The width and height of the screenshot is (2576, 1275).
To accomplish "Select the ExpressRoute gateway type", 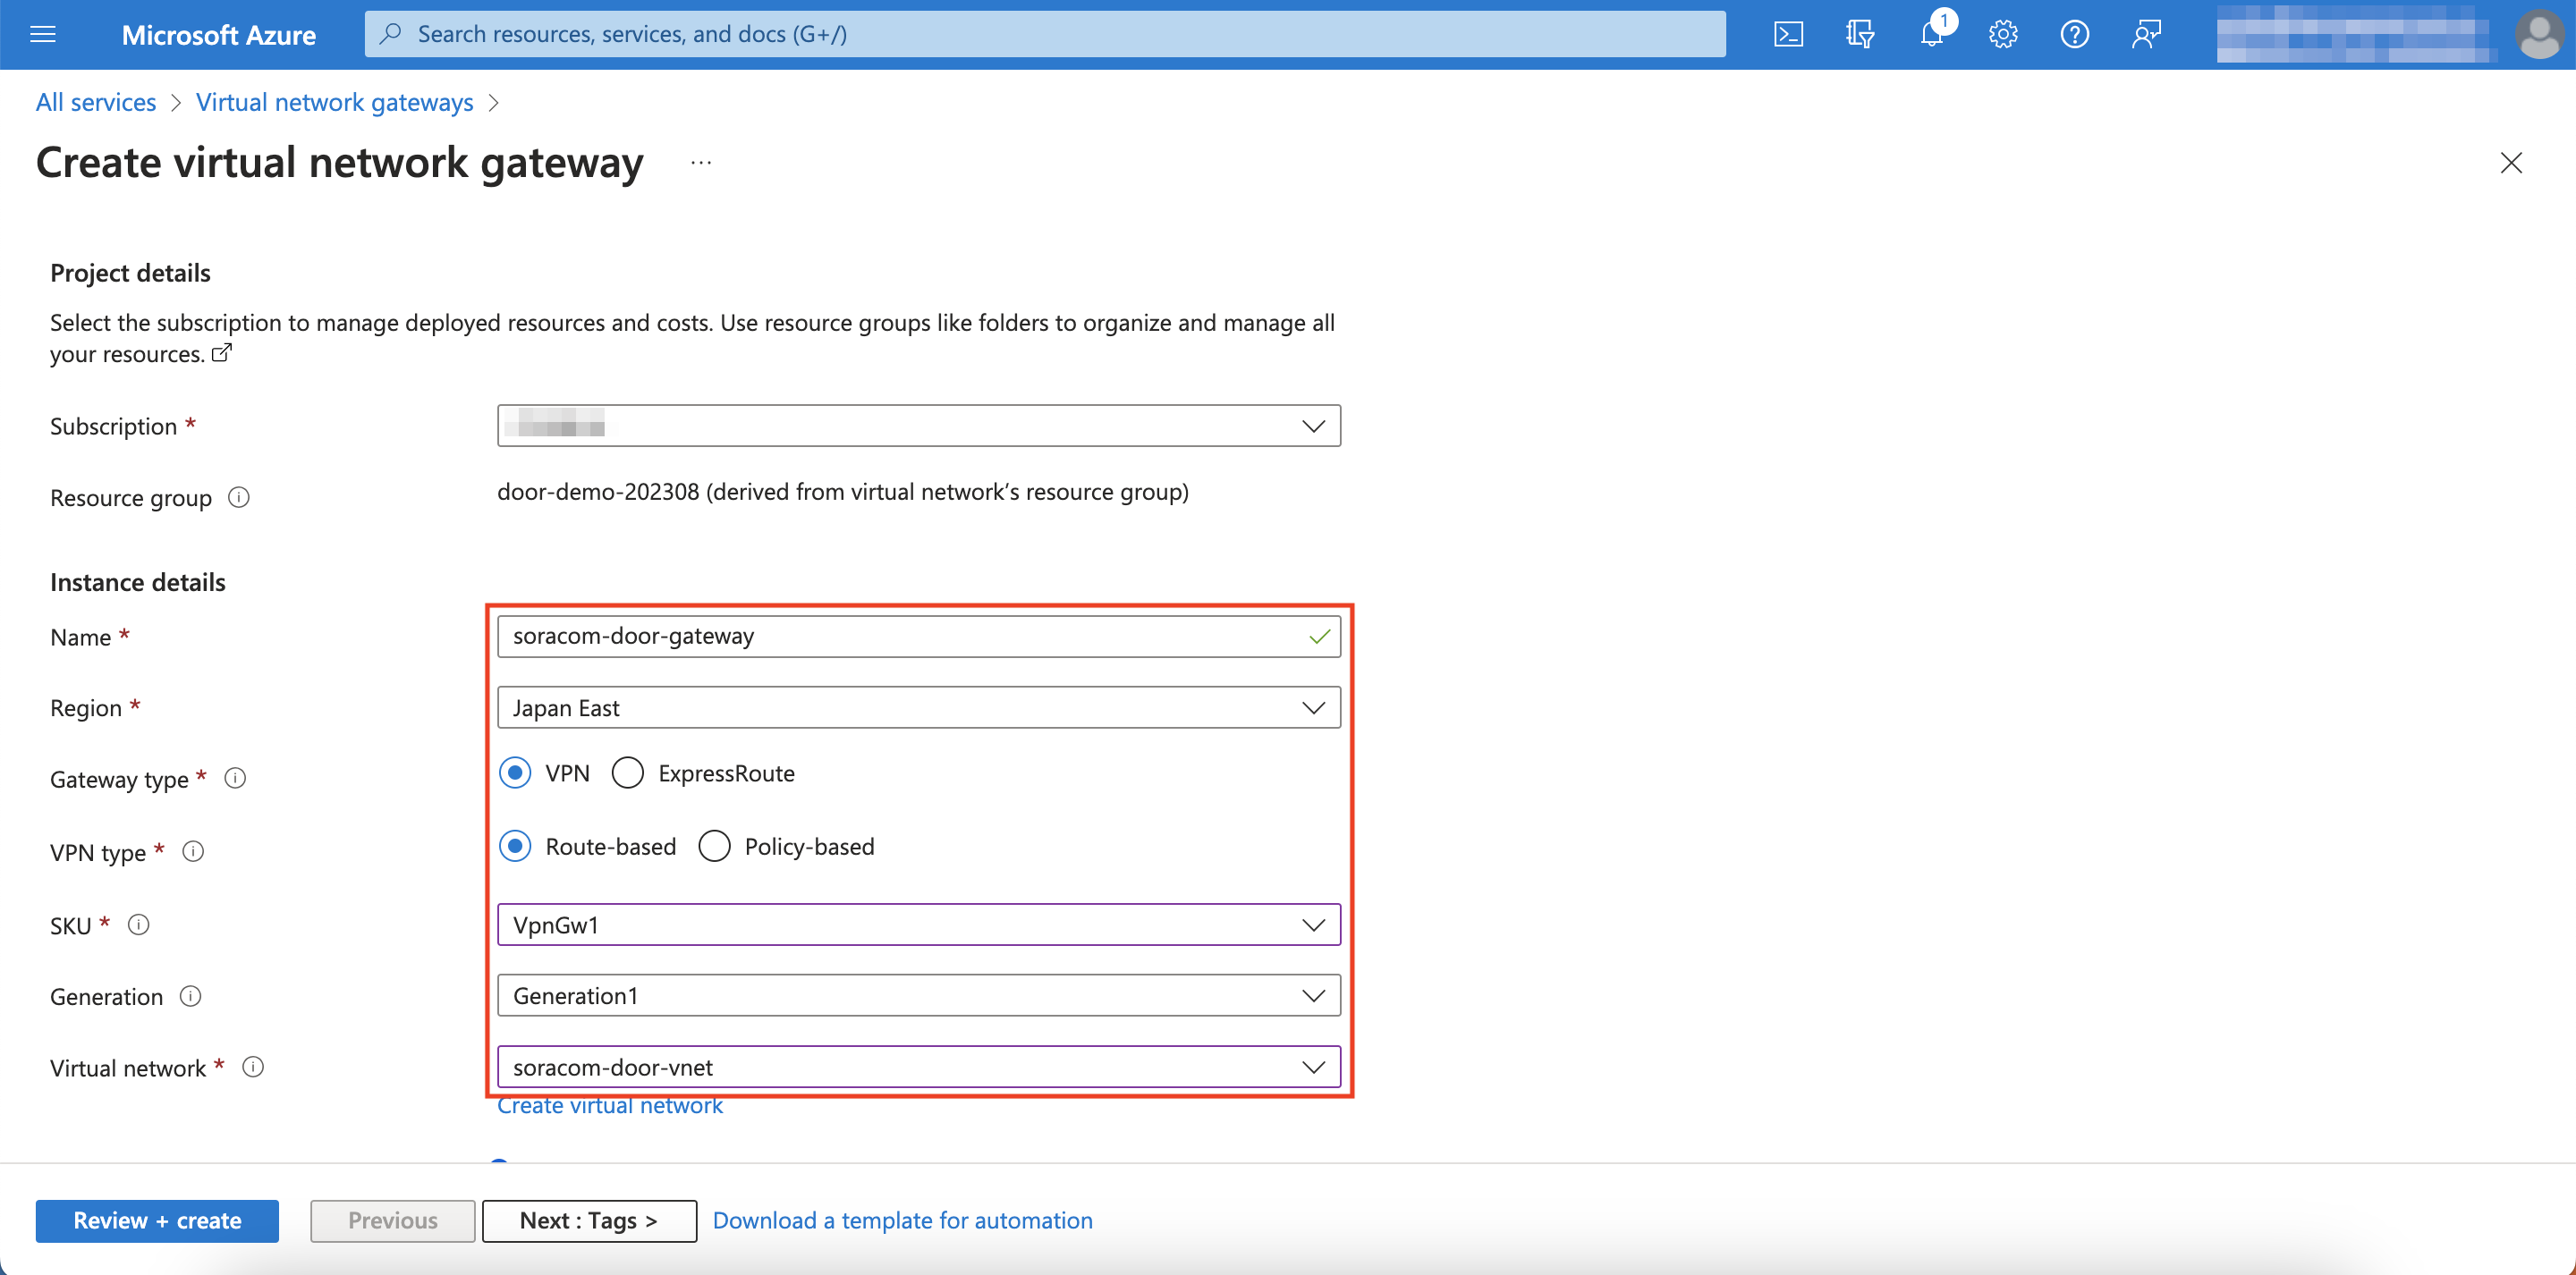I will point(628,772).
